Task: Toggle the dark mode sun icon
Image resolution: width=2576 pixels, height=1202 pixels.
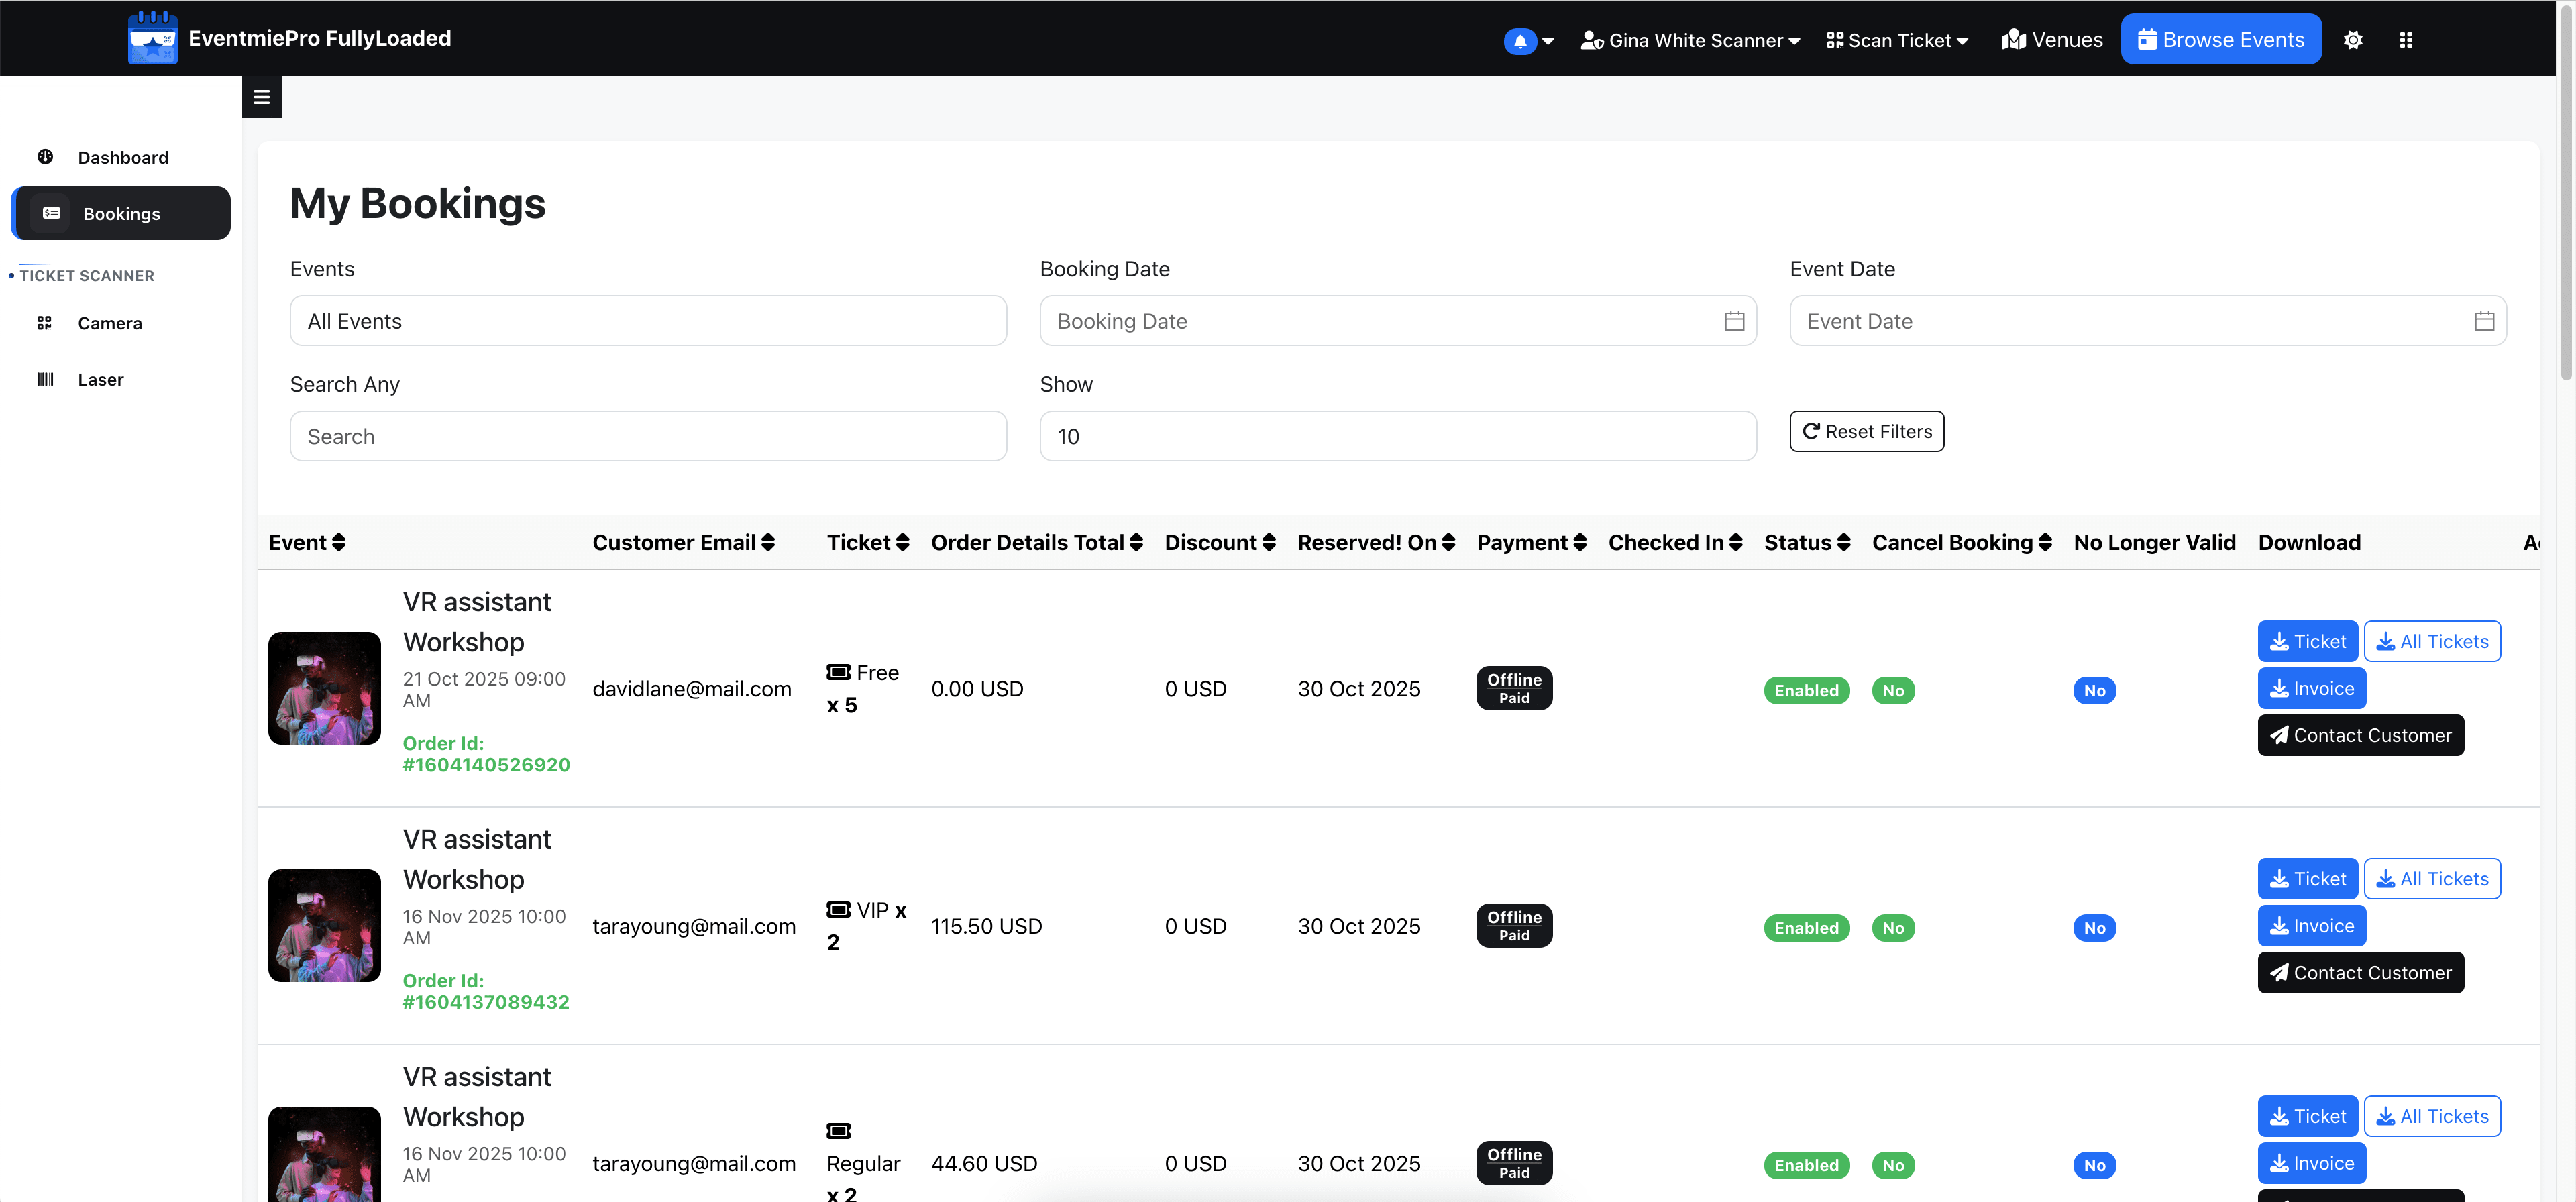Action: click(x=2353, y=40)
